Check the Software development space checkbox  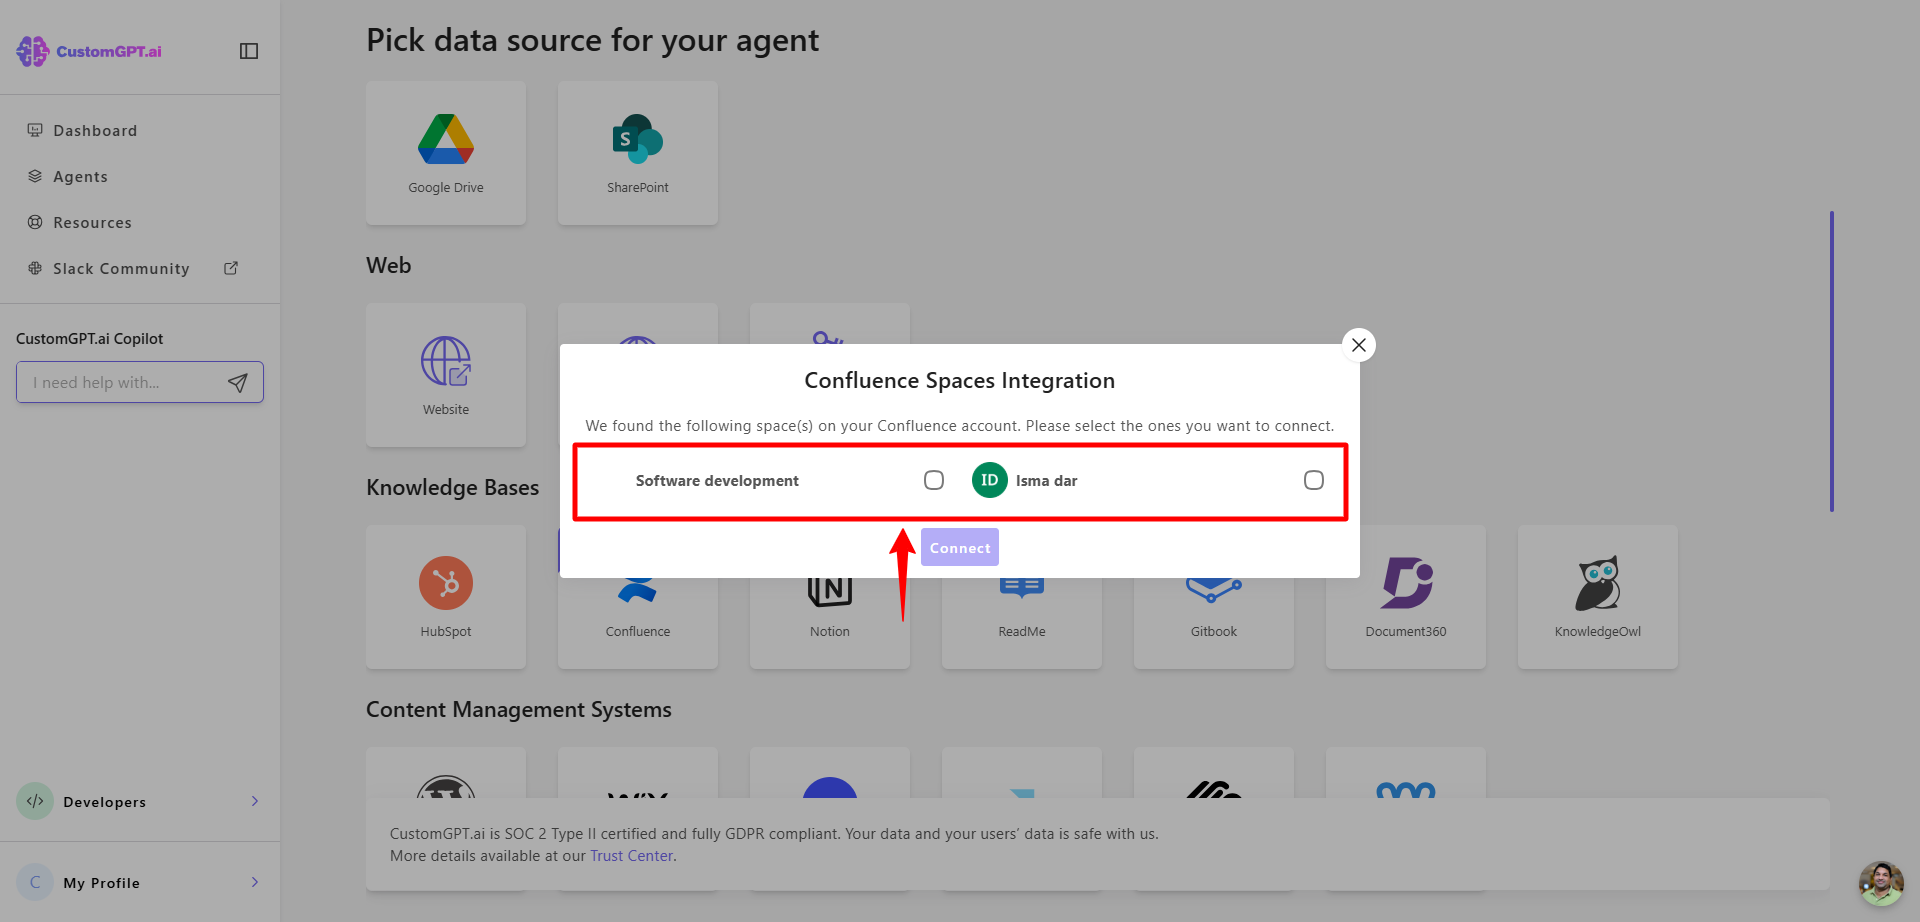click(x=934, y=480)
